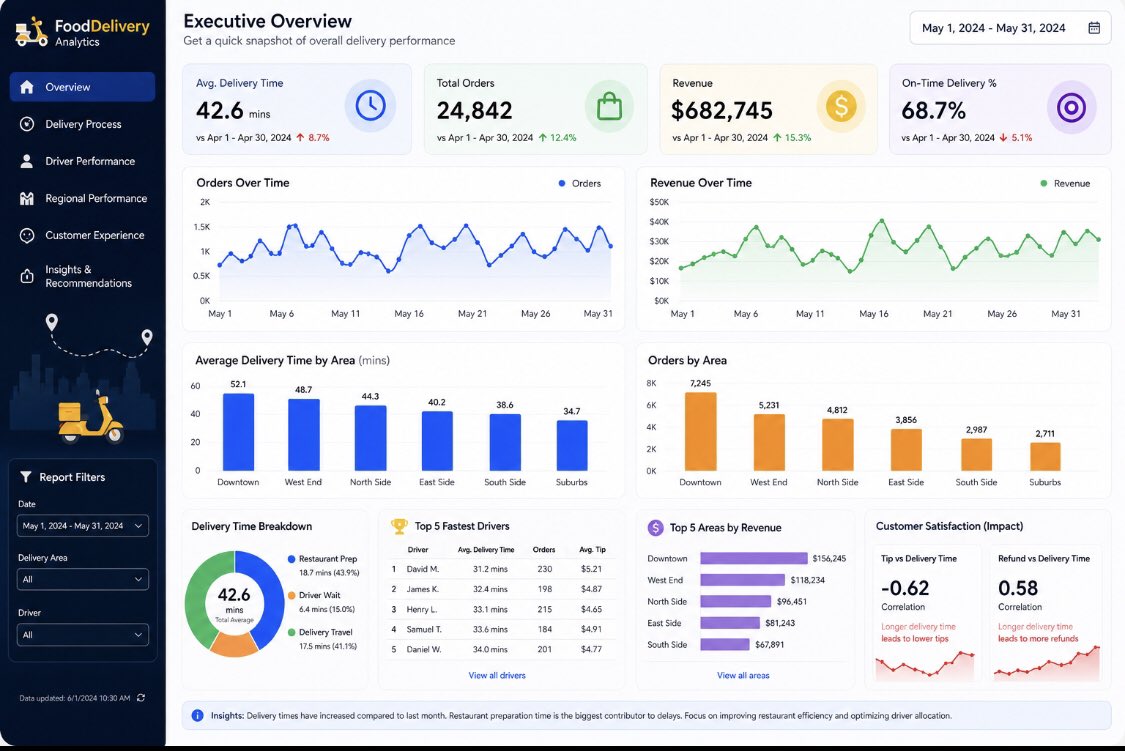This screenshot has width=1125, height=751.
Task: Open the header date range picker
Action: (1010, 28)
